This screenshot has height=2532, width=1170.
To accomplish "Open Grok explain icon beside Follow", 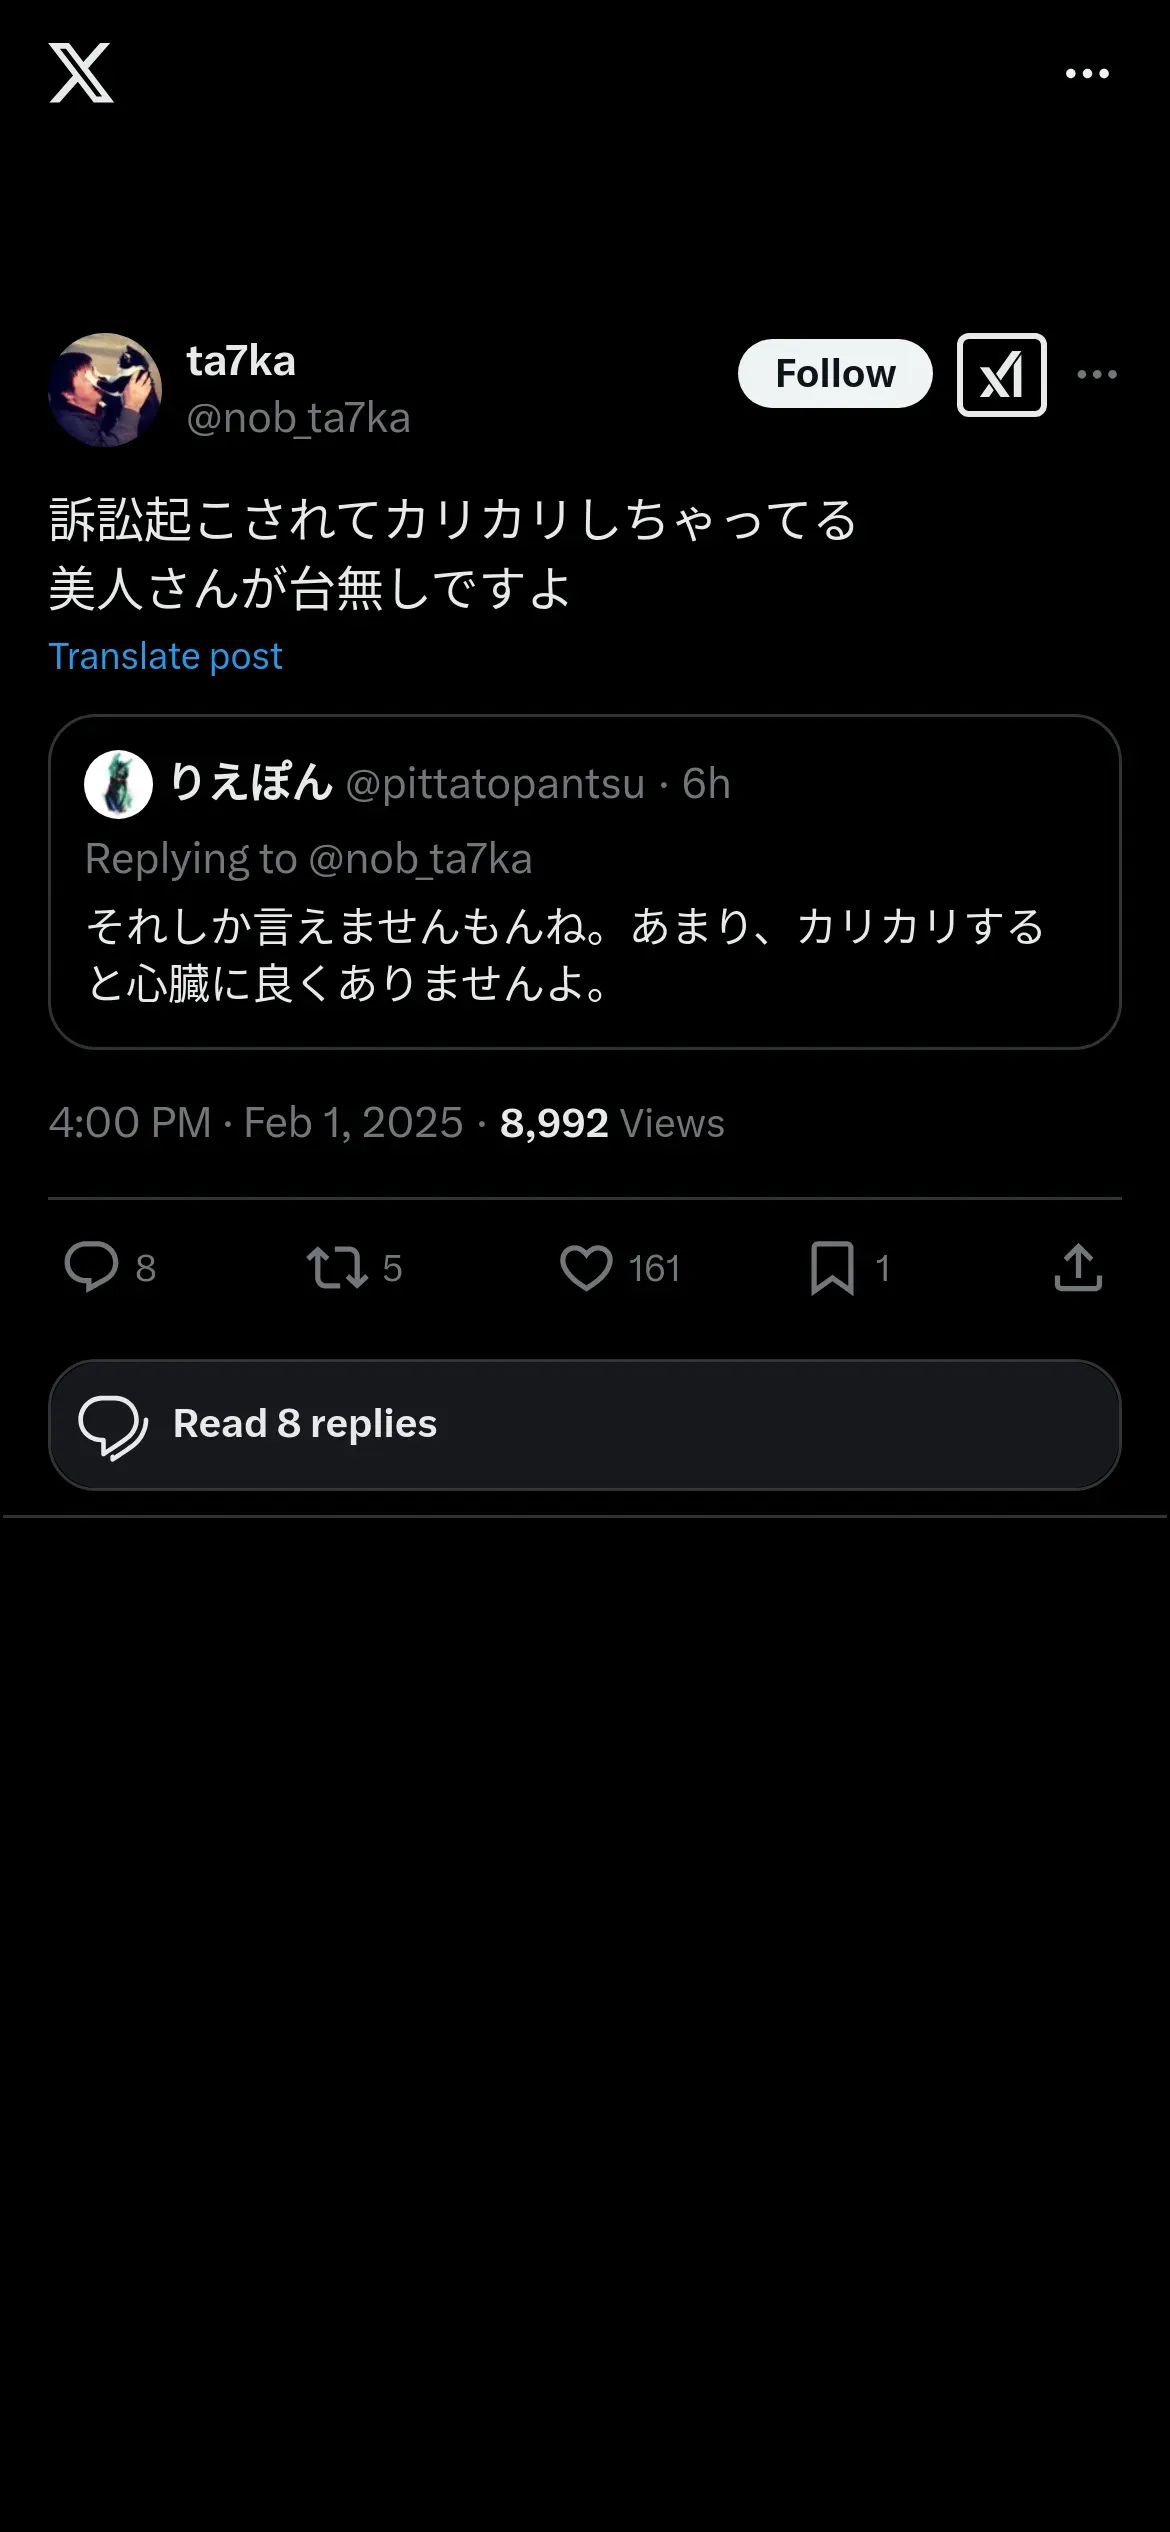I will [x=1001, y=375].
